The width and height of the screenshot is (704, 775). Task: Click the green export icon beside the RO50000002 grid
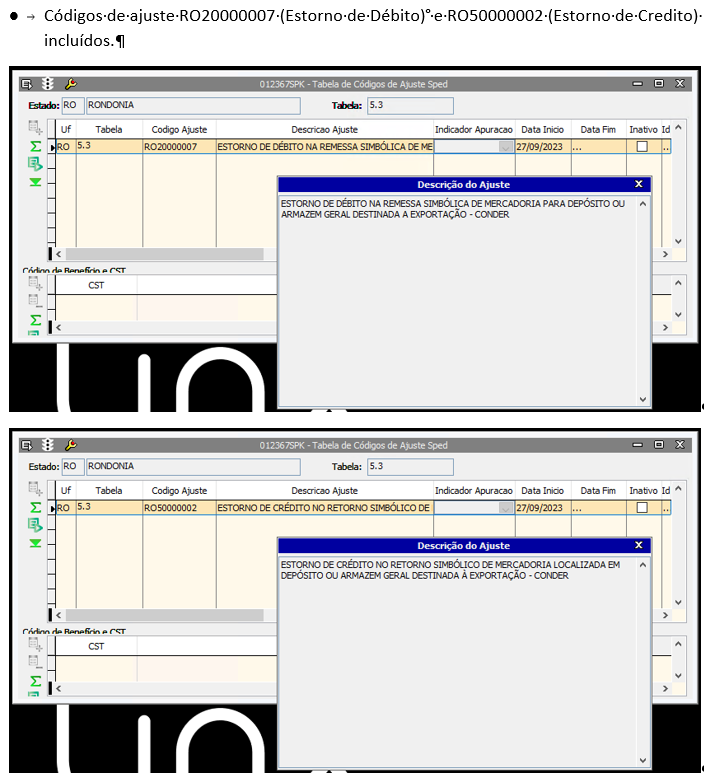(x=35, y=525)
